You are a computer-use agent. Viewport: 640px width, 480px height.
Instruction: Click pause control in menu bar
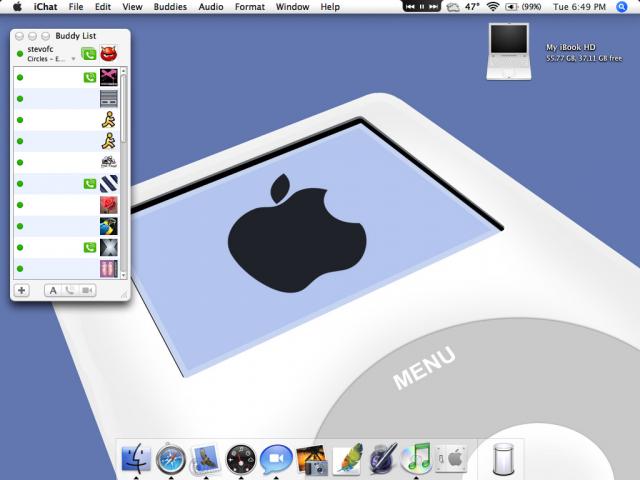422,7
